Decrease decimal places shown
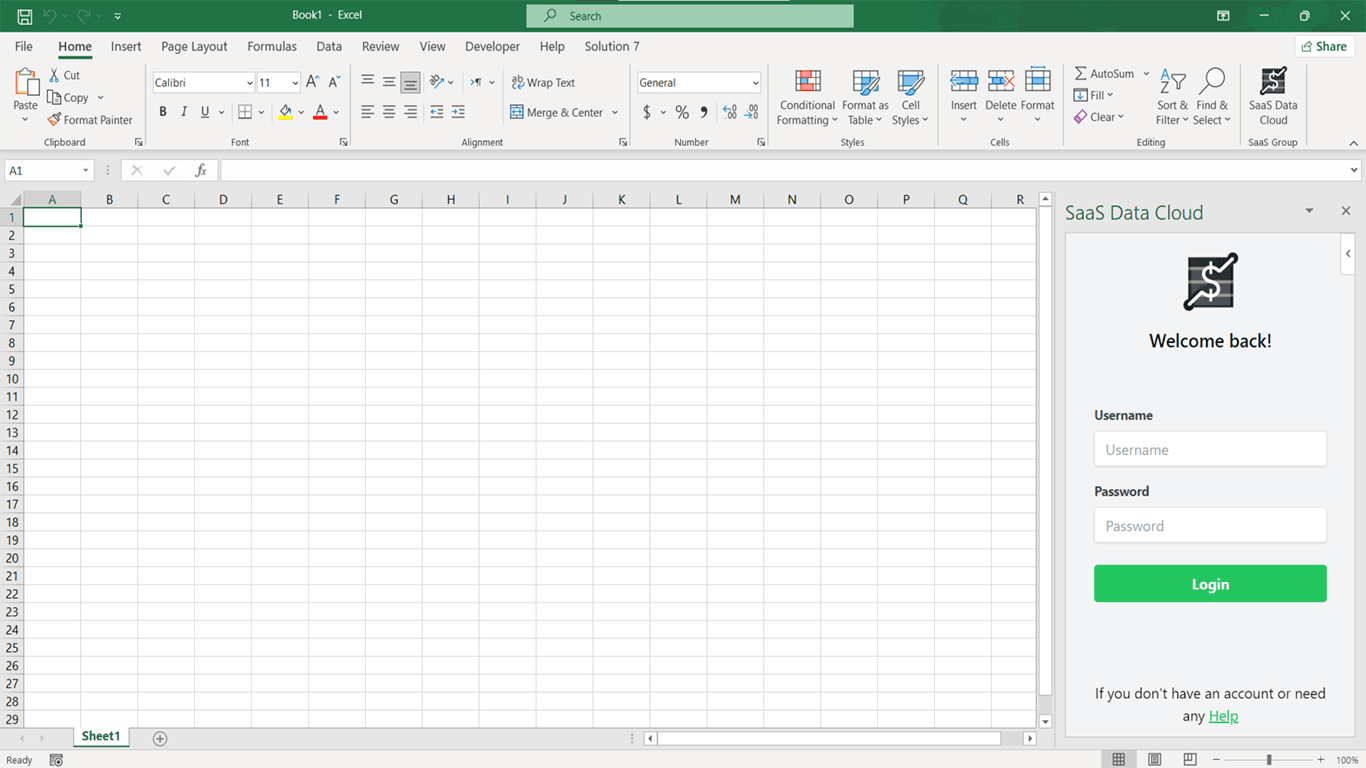The height and width of the screenshot is (768, 1366). pos(752,112)
